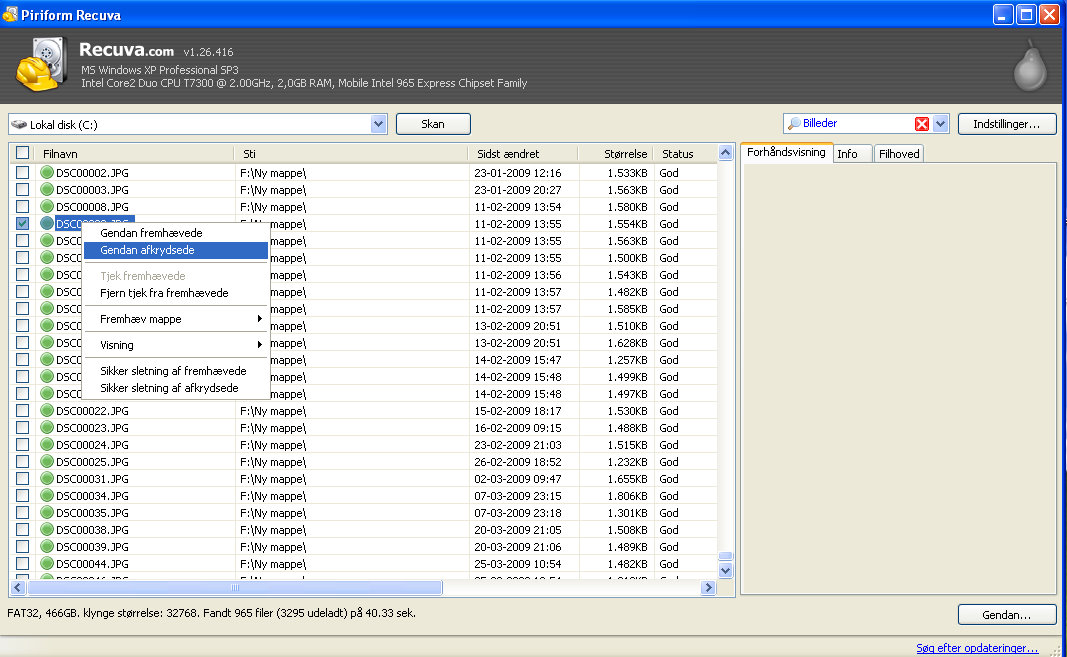Check the box for DSC00003.JPG
The width and height of the screenshot is (1067, 657).
pos(23,190)
